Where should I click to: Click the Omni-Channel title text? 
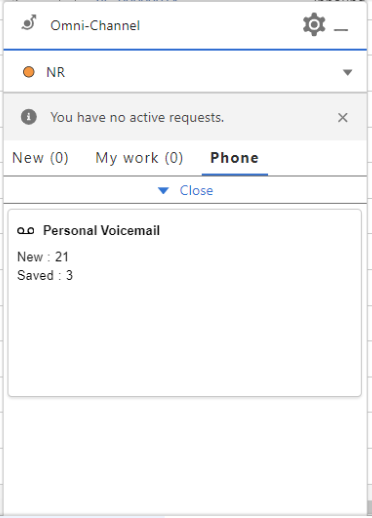95,26
